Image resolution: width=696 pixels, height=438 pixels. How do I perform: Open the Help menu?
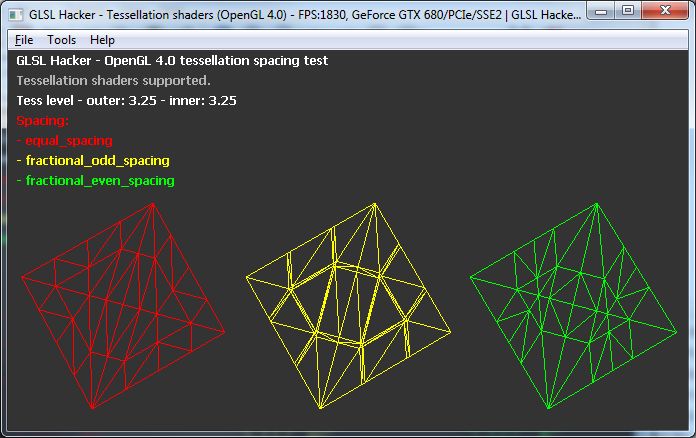tap(102, 40)
